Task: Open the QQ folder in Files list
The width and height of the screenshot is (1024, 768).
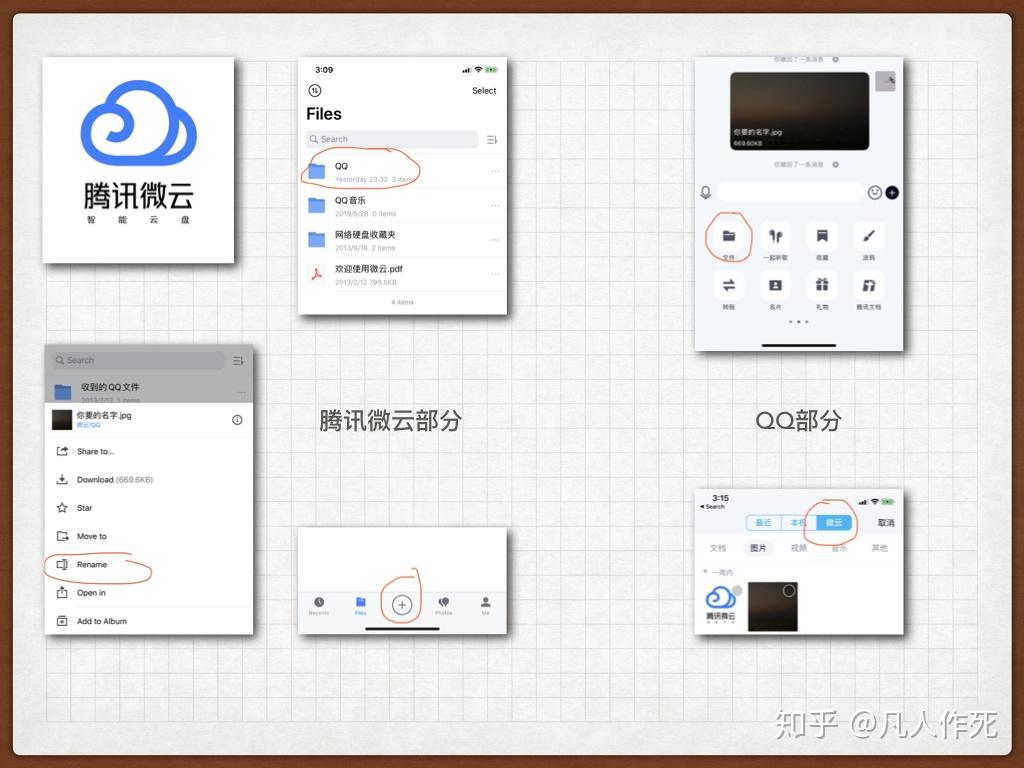Action: tap(402, 172)
